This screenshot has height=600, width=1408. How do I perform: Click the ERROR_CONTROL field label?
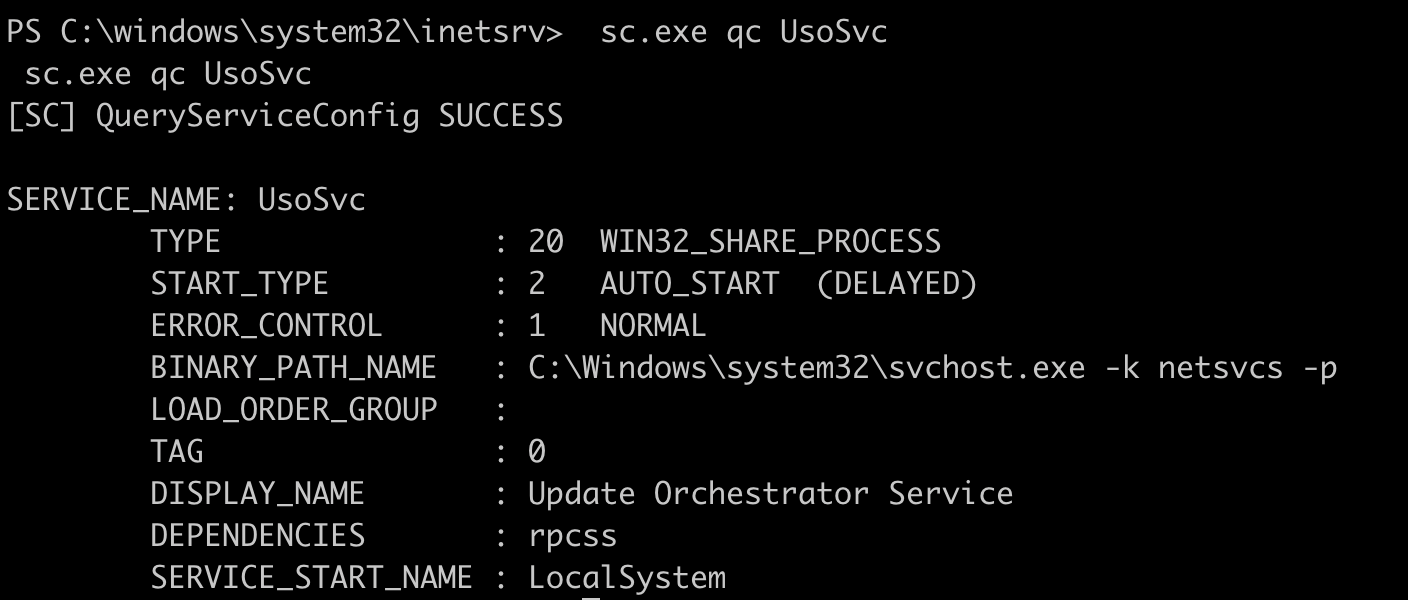point(266,326)
